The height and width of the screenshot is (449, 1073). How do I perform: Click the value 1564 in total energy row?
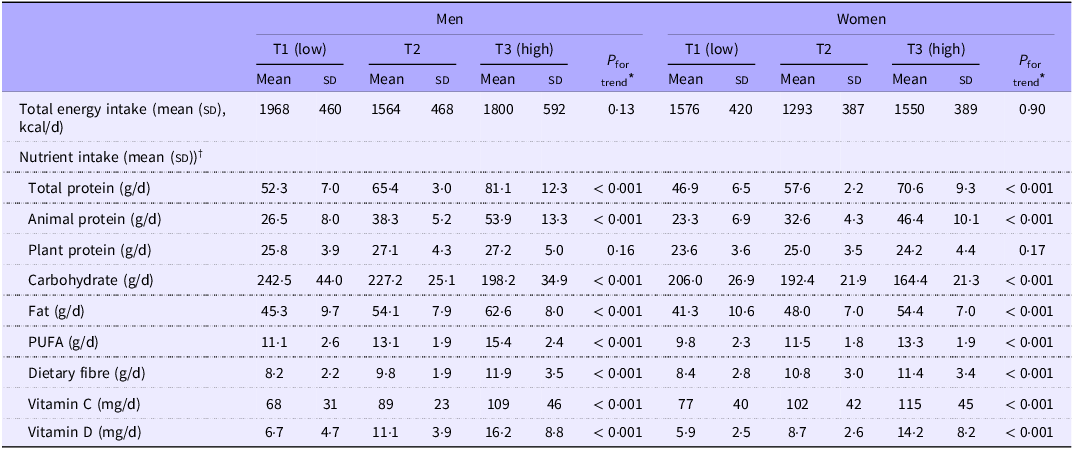coord(386,109)
